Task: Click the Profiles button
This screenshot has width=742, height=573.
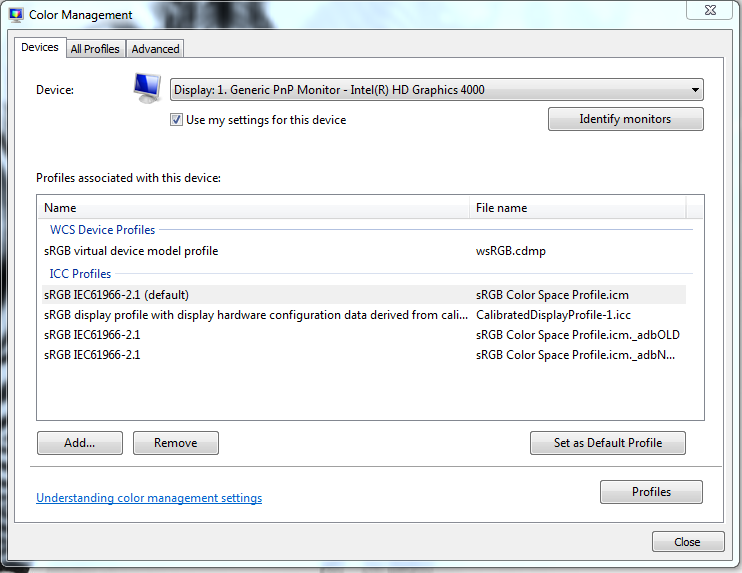Action: 651,492
